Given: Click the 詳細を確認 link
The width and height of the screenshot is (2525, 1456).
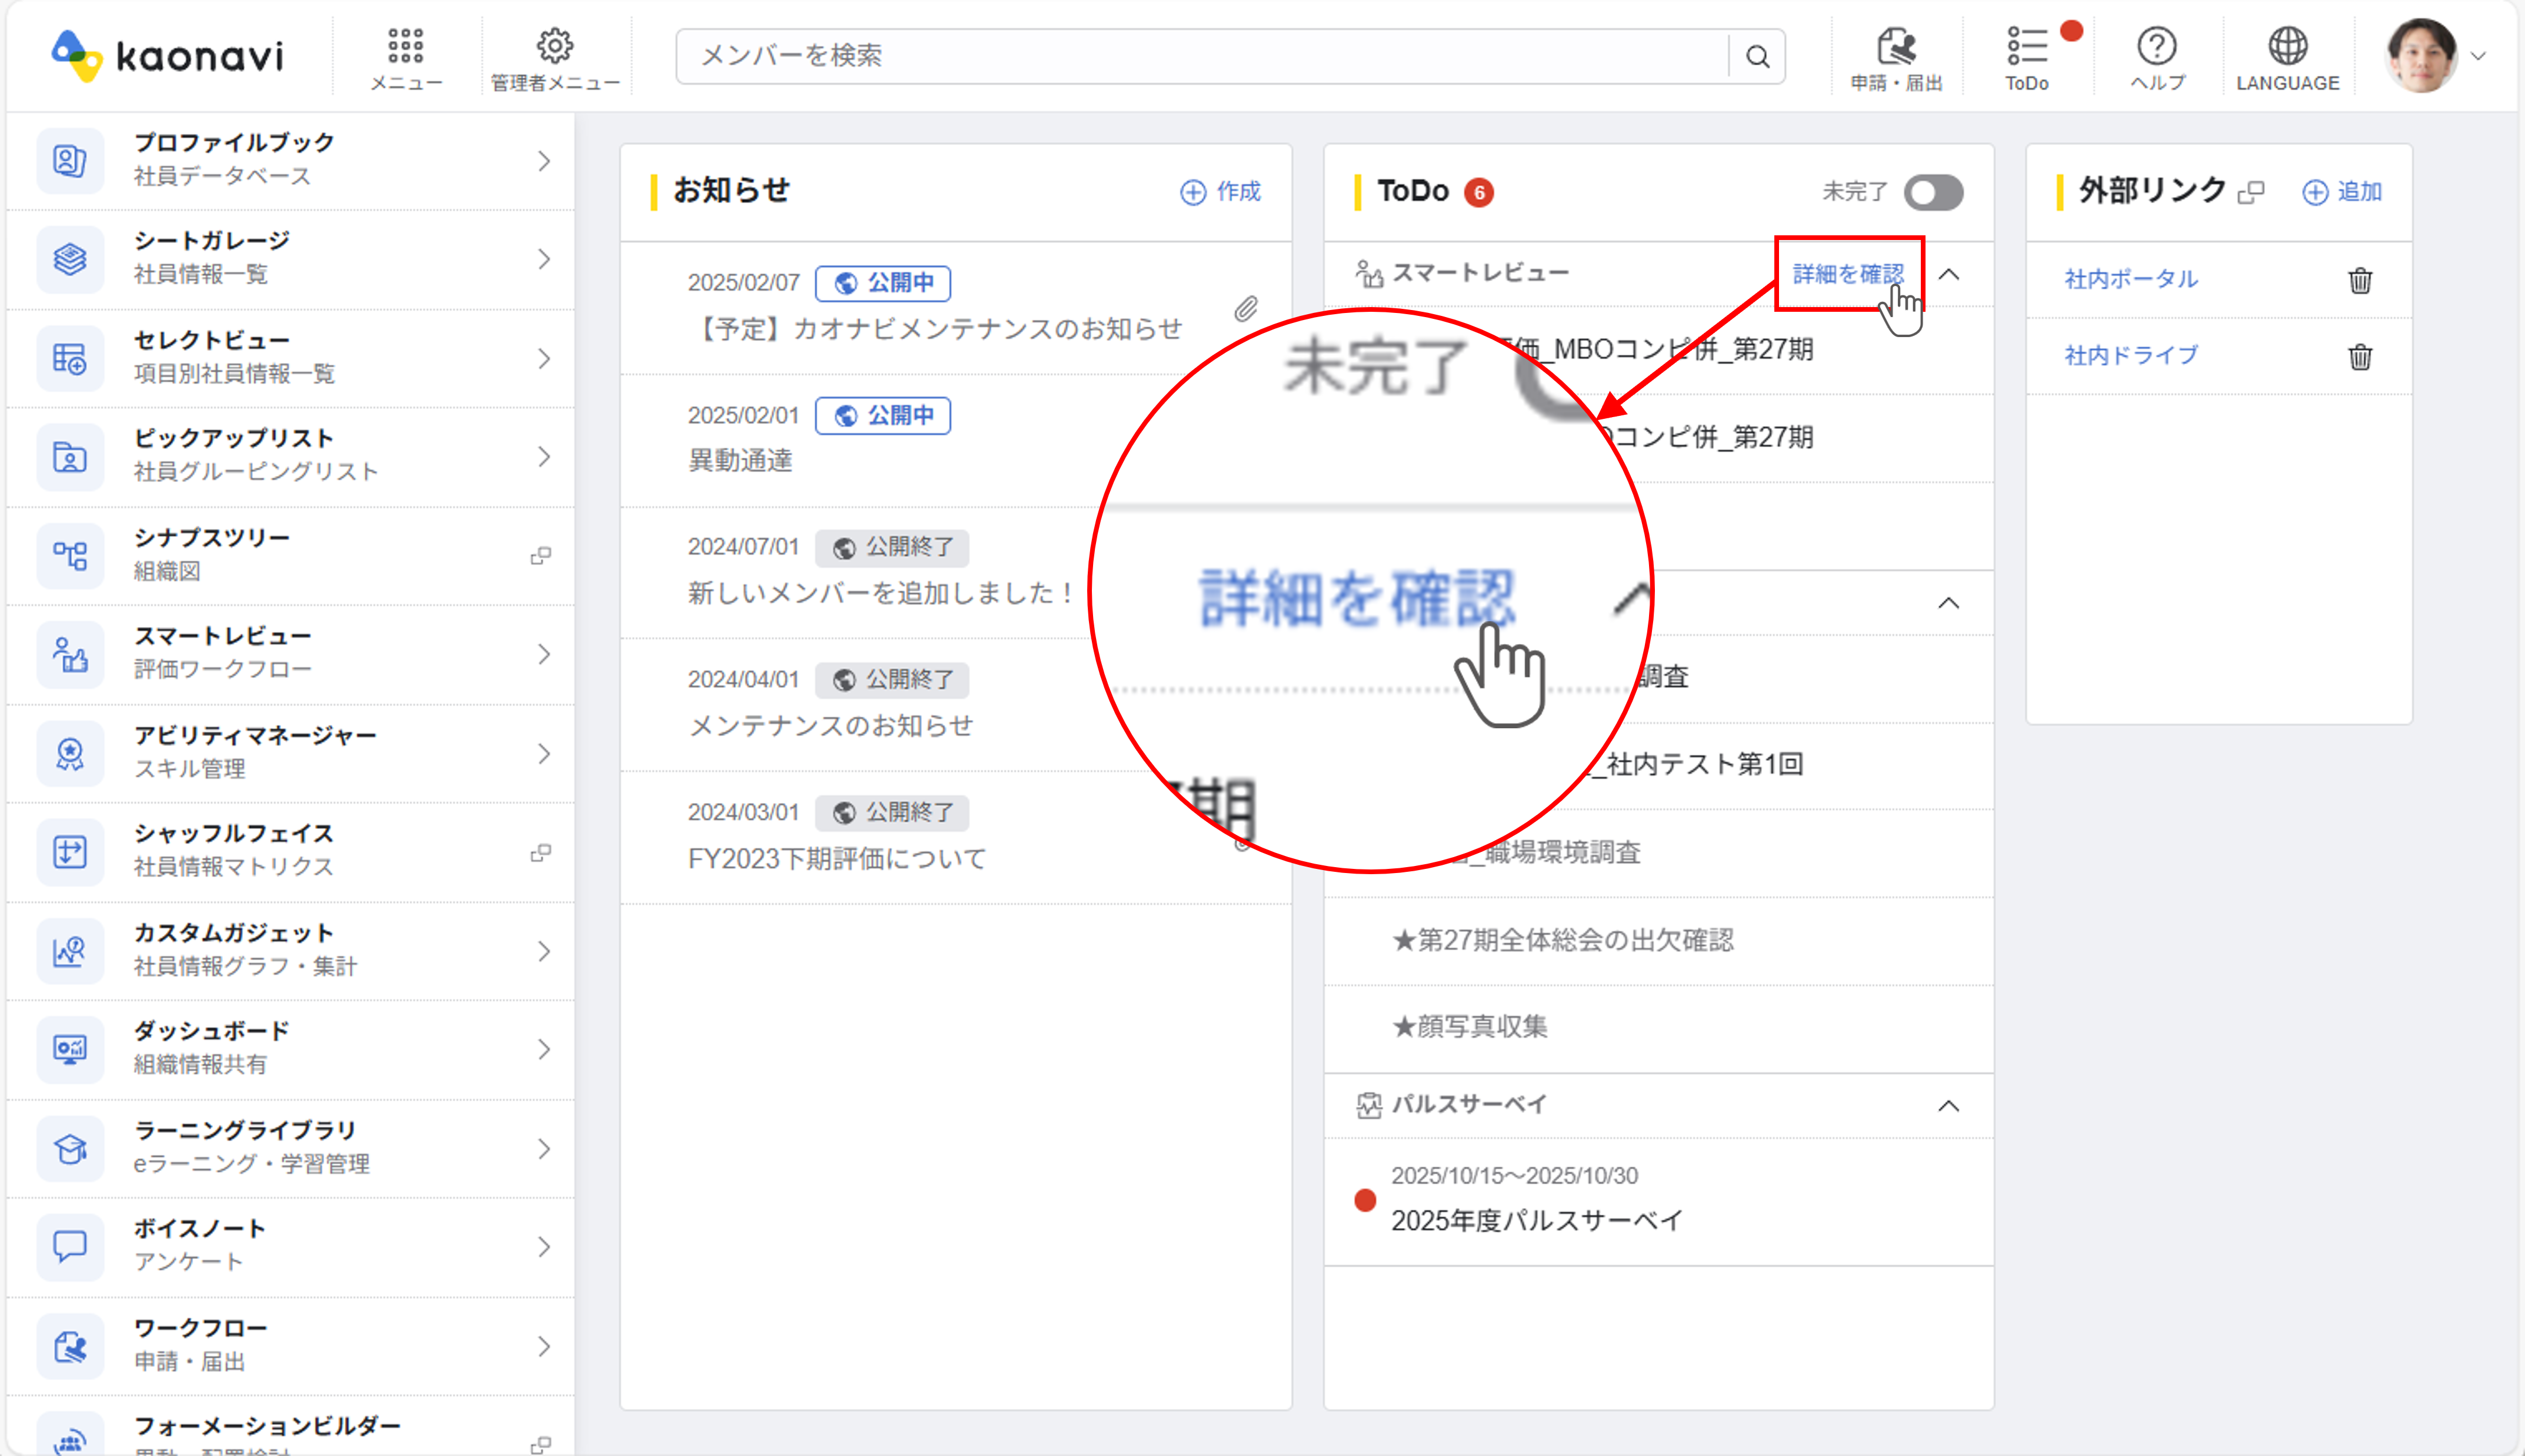Looking at the screenshot, I should pyautogui.click(x=1847, y=274).
